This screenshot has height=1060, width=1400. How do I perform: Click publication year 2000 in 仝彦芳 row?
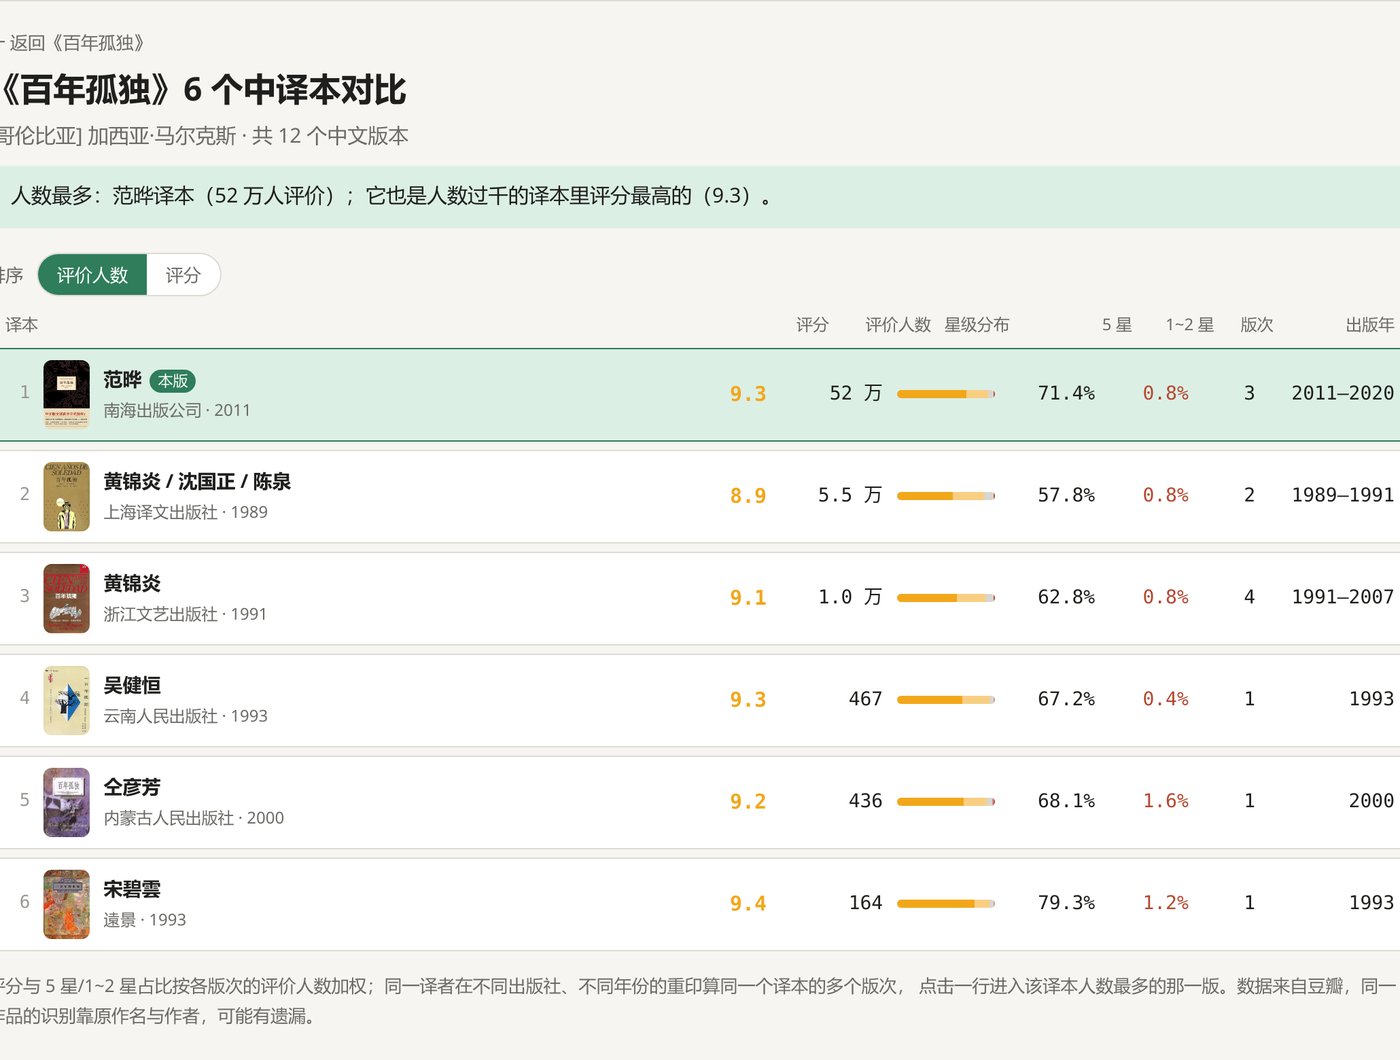tap(1371, 801)
